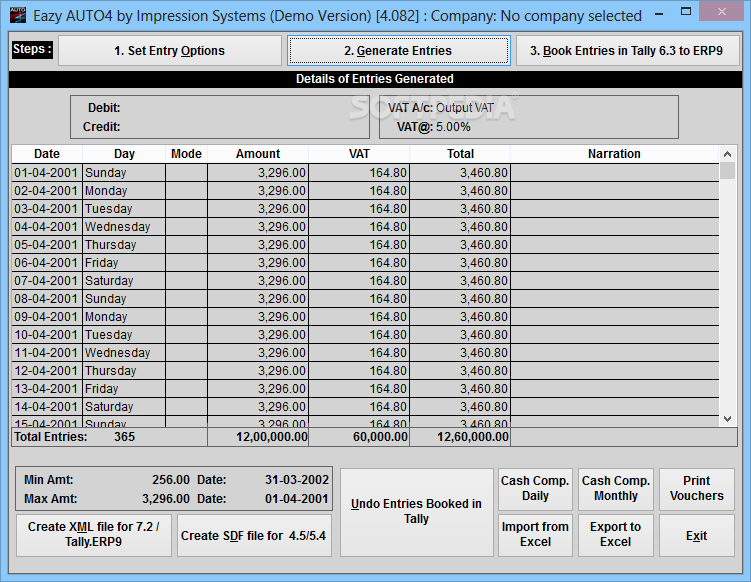Select step 2 Generate Entries
Viewport: 751px width, 582px height.
click(398, 51)
